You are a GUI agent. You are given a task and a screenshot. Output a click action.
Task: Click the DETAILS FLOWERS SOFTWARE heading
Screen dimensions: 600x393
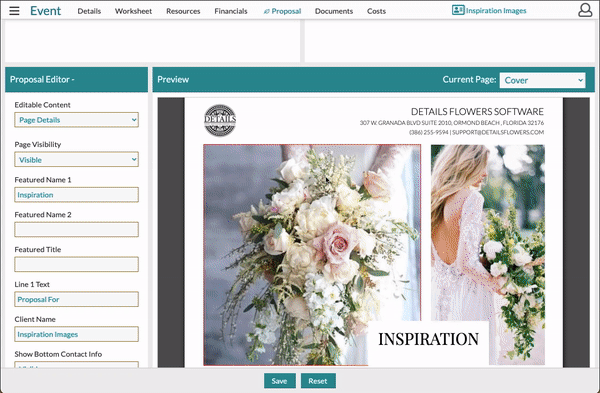click(477, 111)
